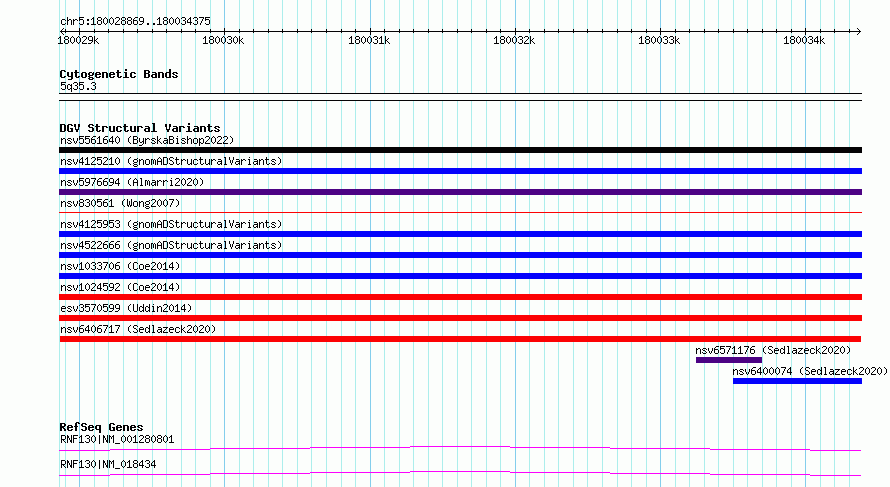Viewport: 890px width, 487px height.
Task: Click the 180032k ruler position label
Action: point(514,40)
